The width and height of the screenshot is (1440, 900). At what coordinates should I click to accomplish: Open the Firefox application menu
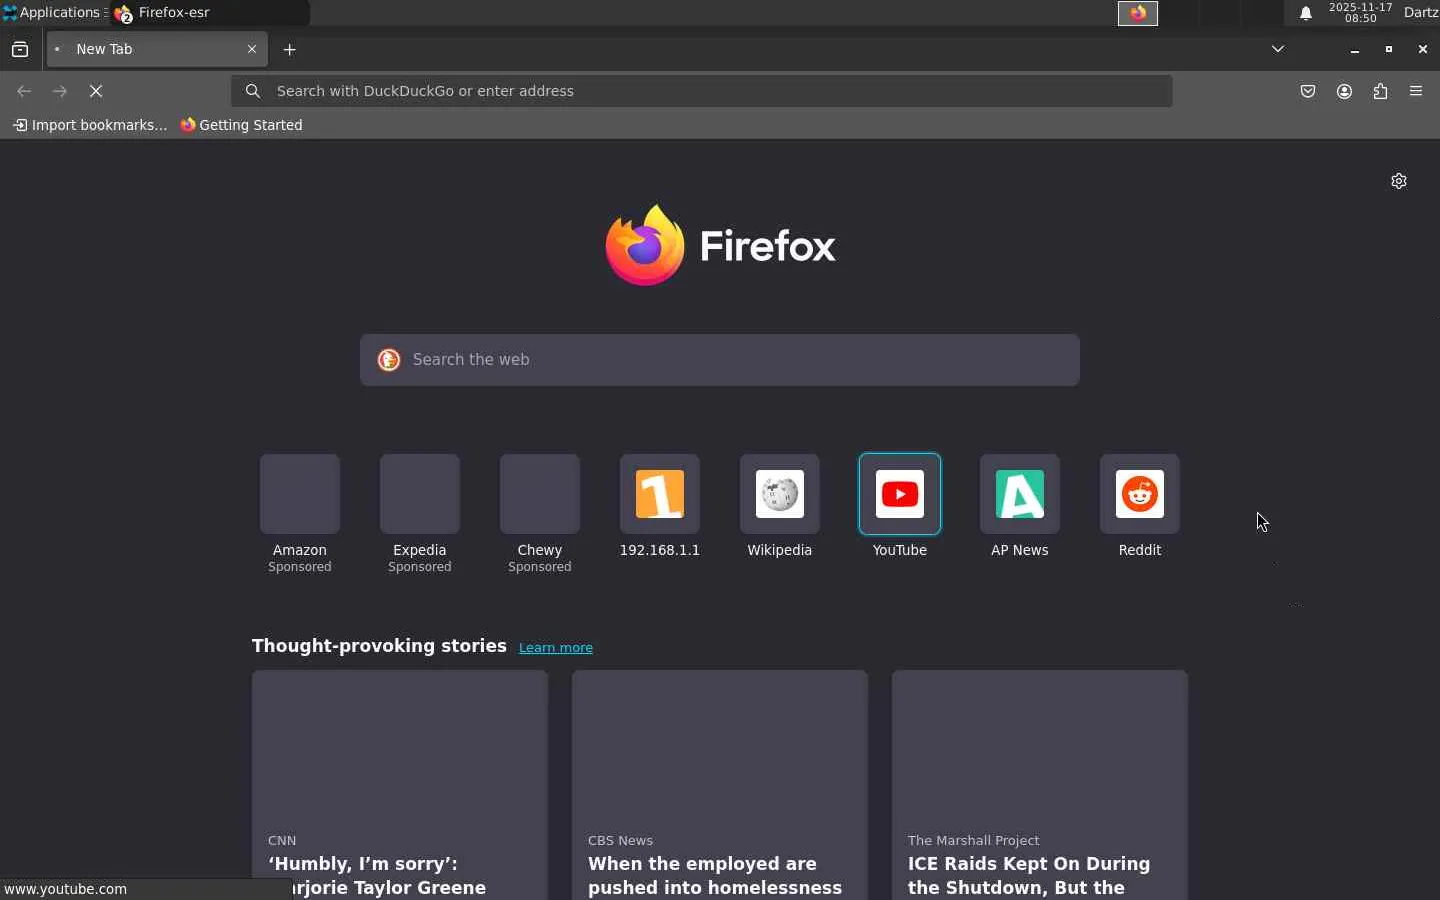click(x=1416, y=91)
